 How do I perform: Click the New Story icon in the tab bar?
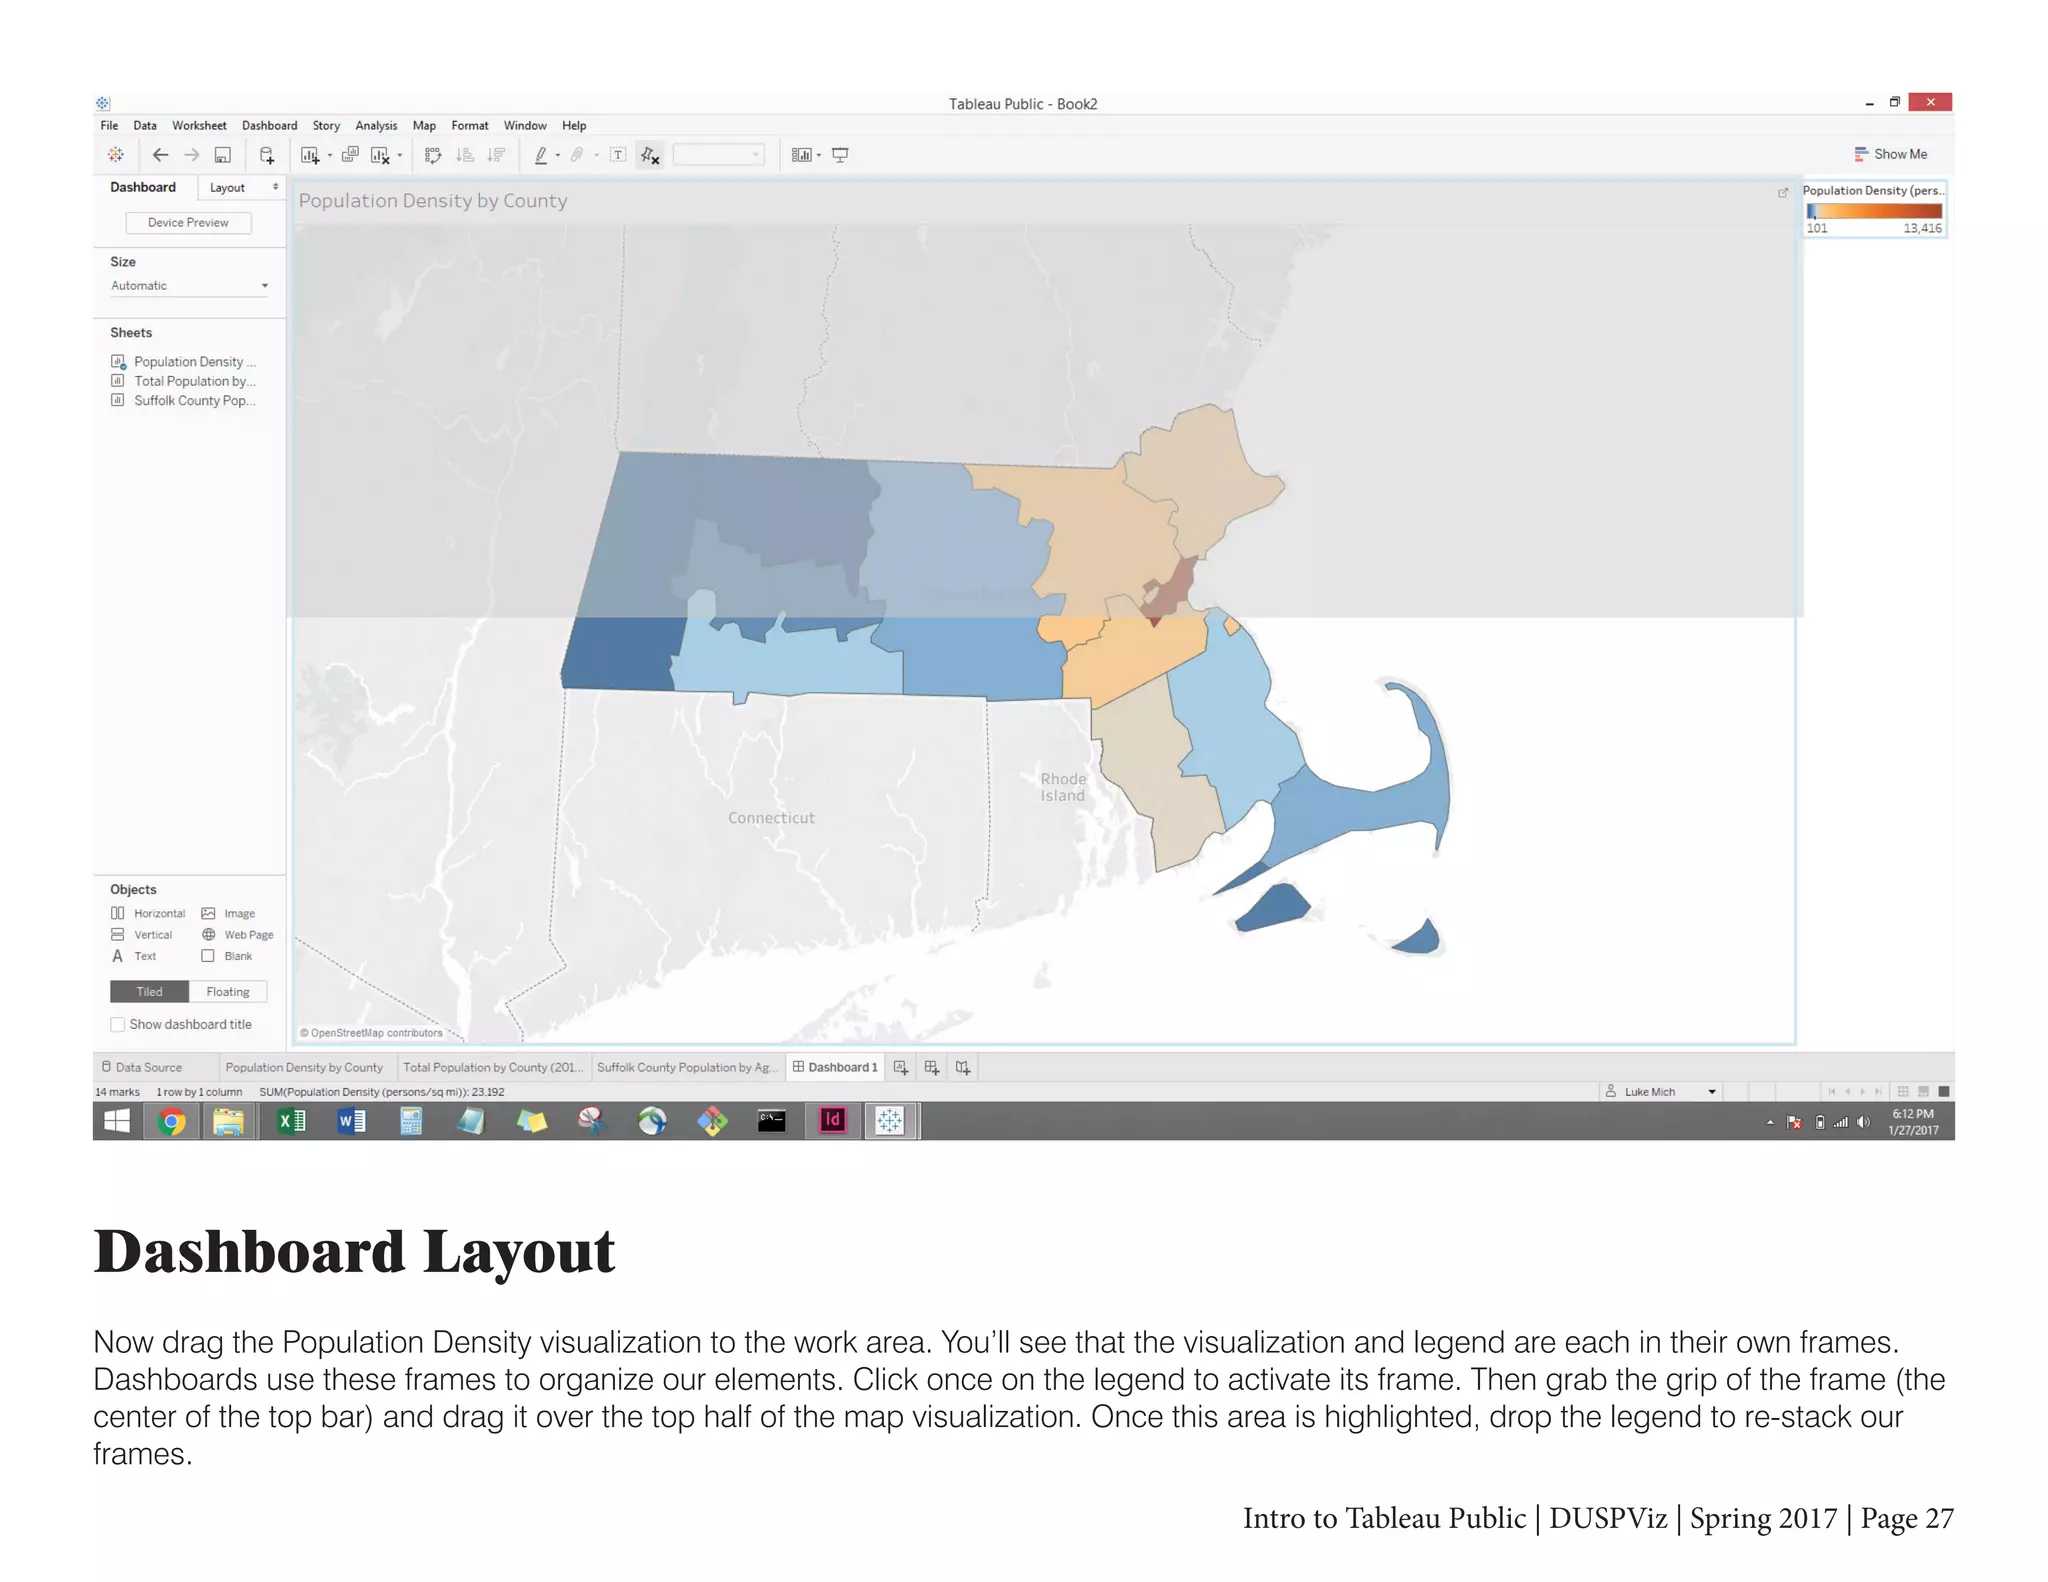(x=963, y=1068)
